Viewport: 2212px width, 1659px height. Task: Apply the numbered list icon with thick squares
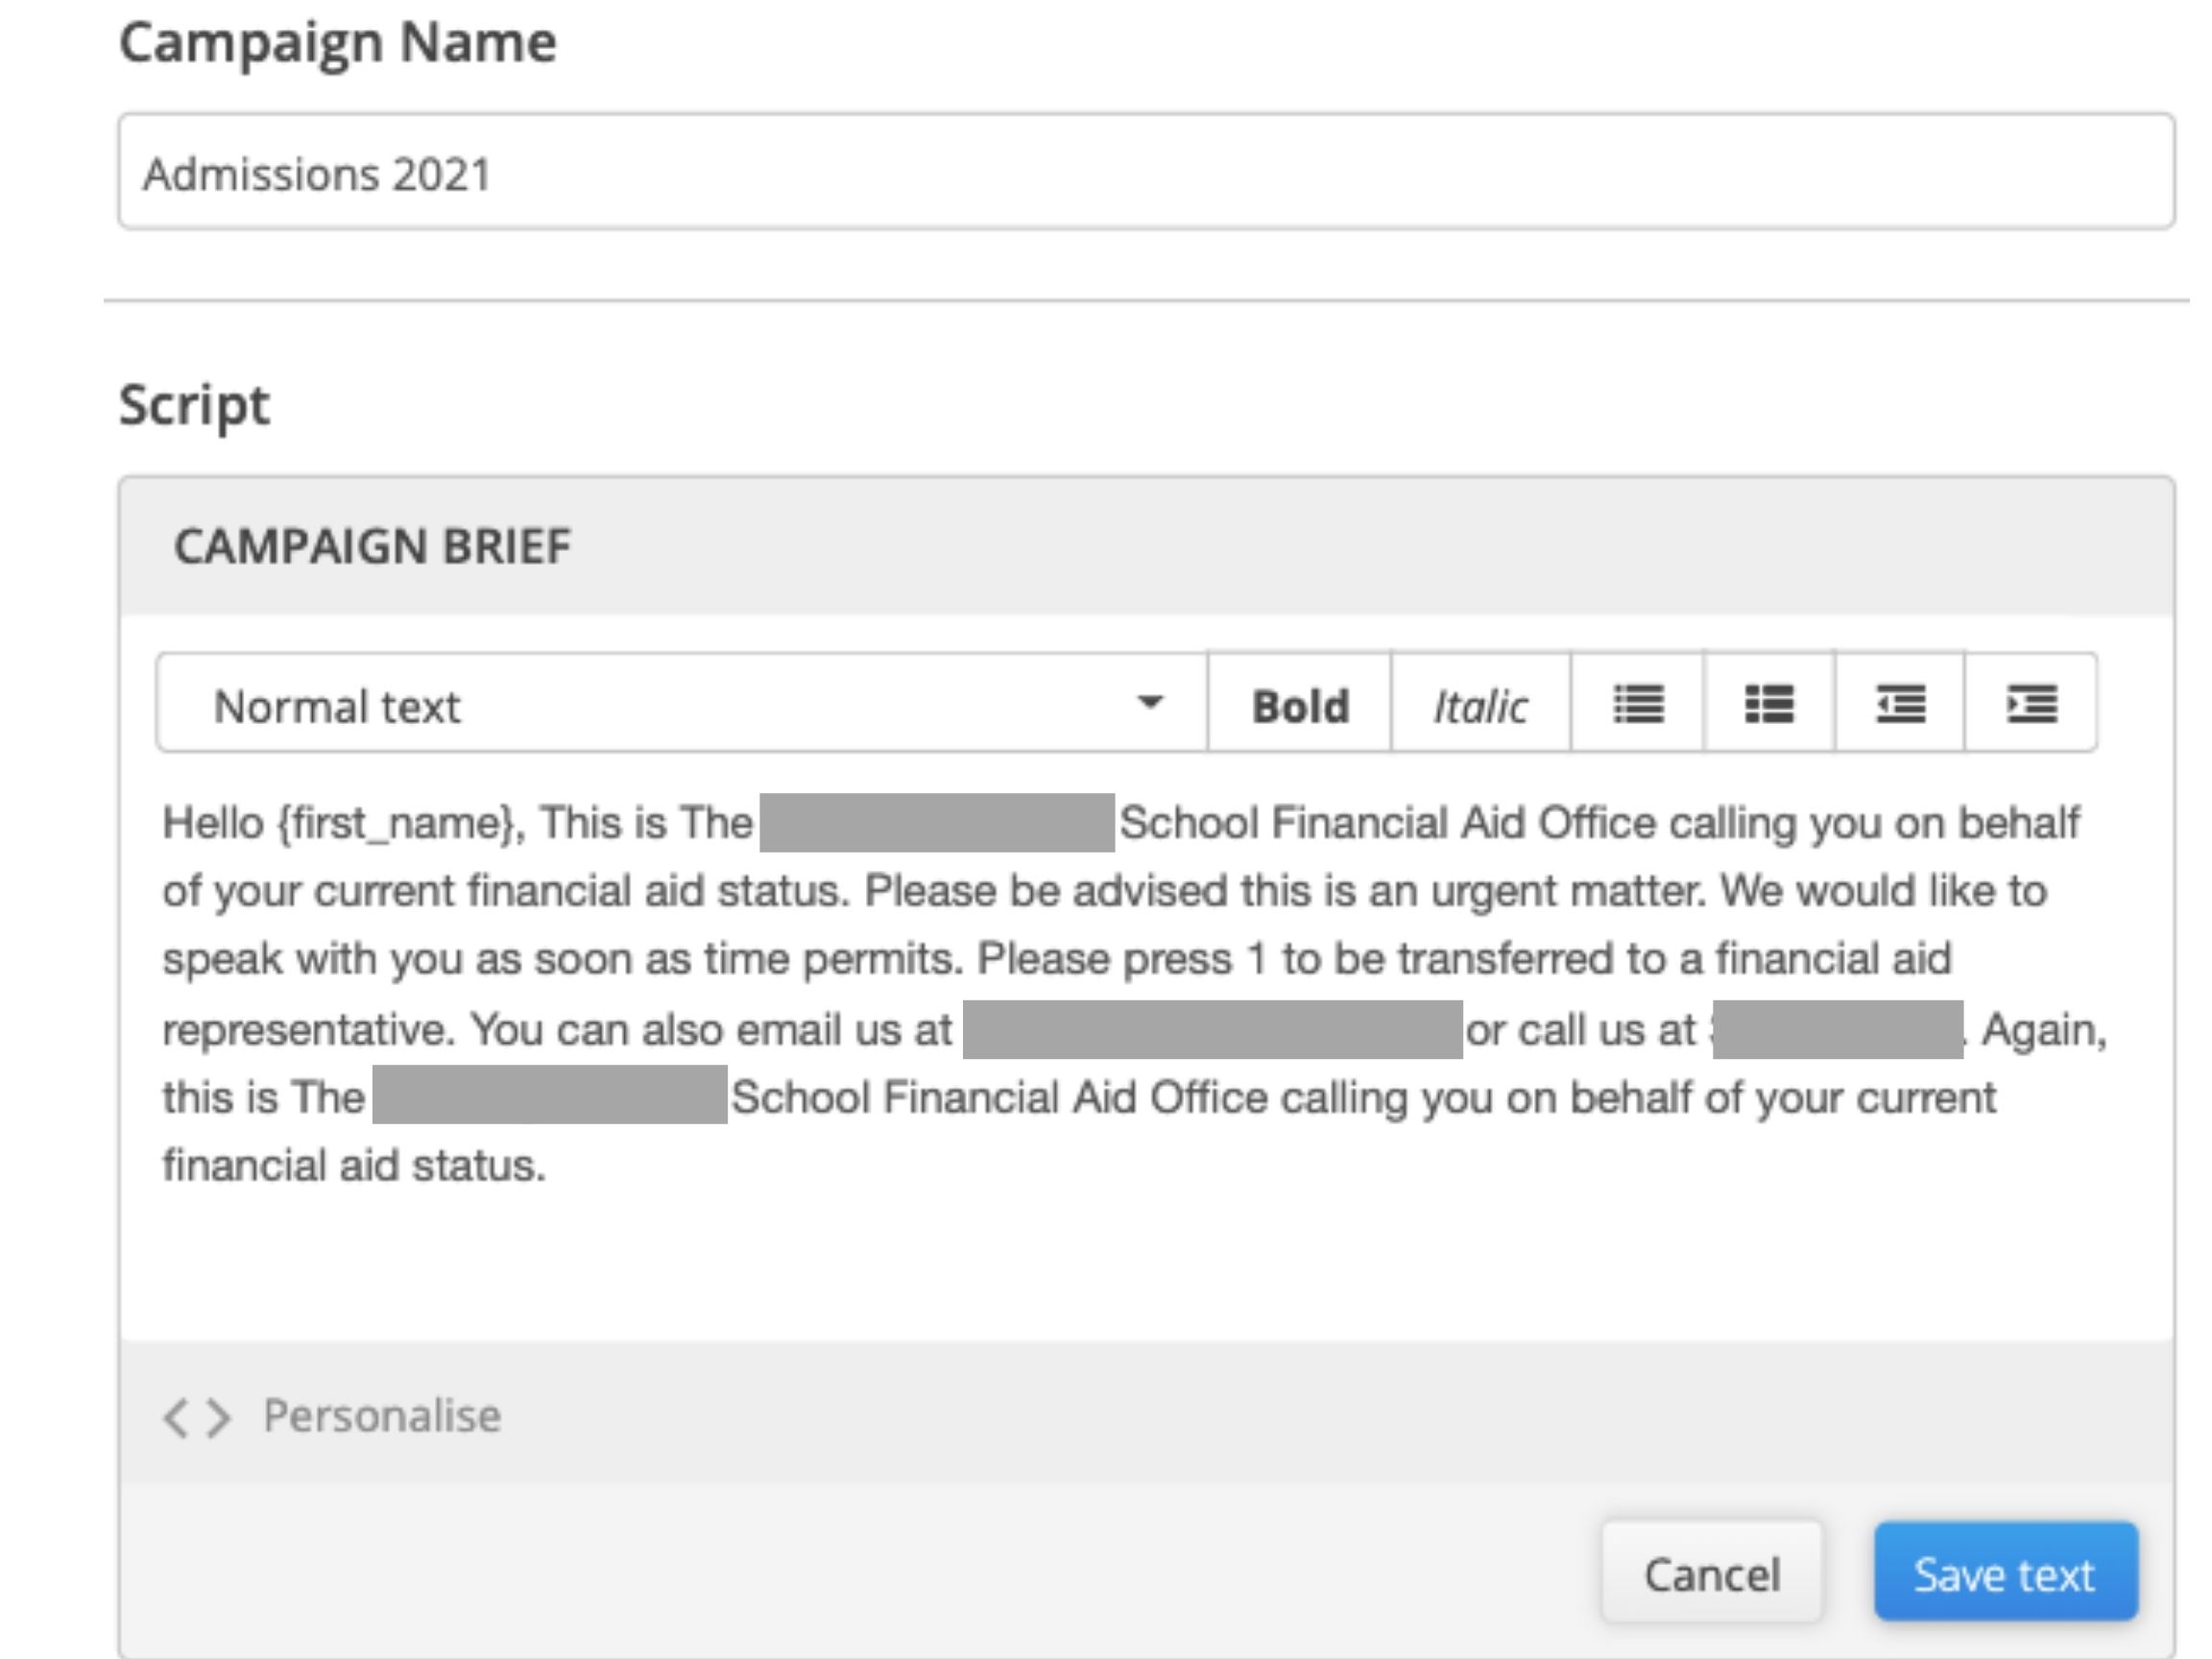click(1769, 704)
